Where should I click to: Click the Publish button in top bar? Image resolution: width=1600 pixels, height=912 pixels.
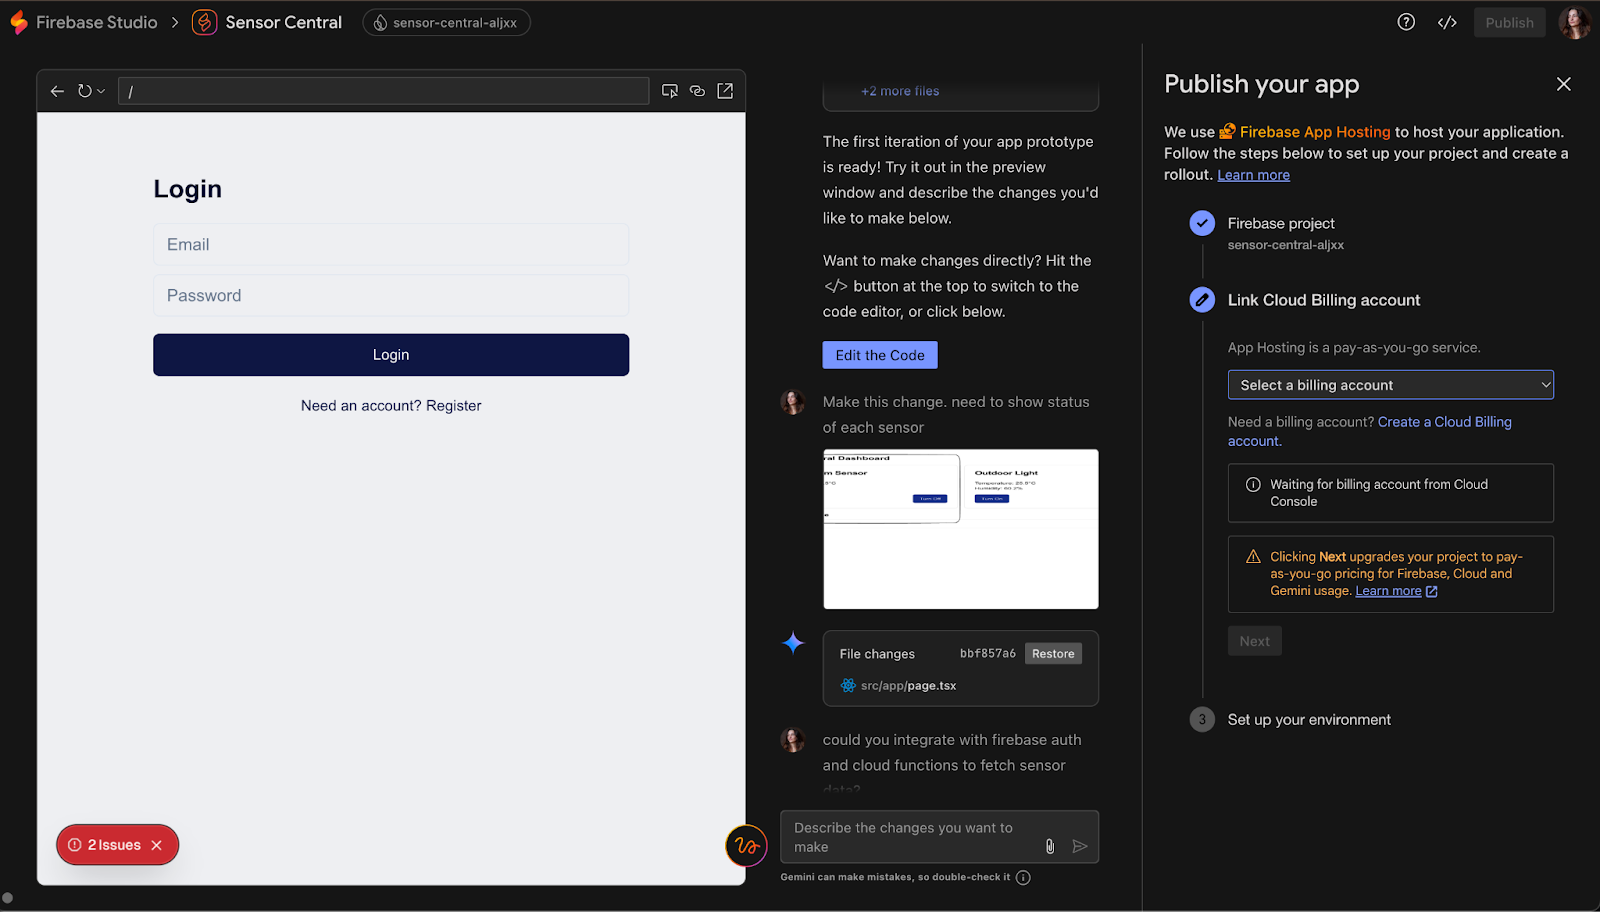[x=1509, y=22]
